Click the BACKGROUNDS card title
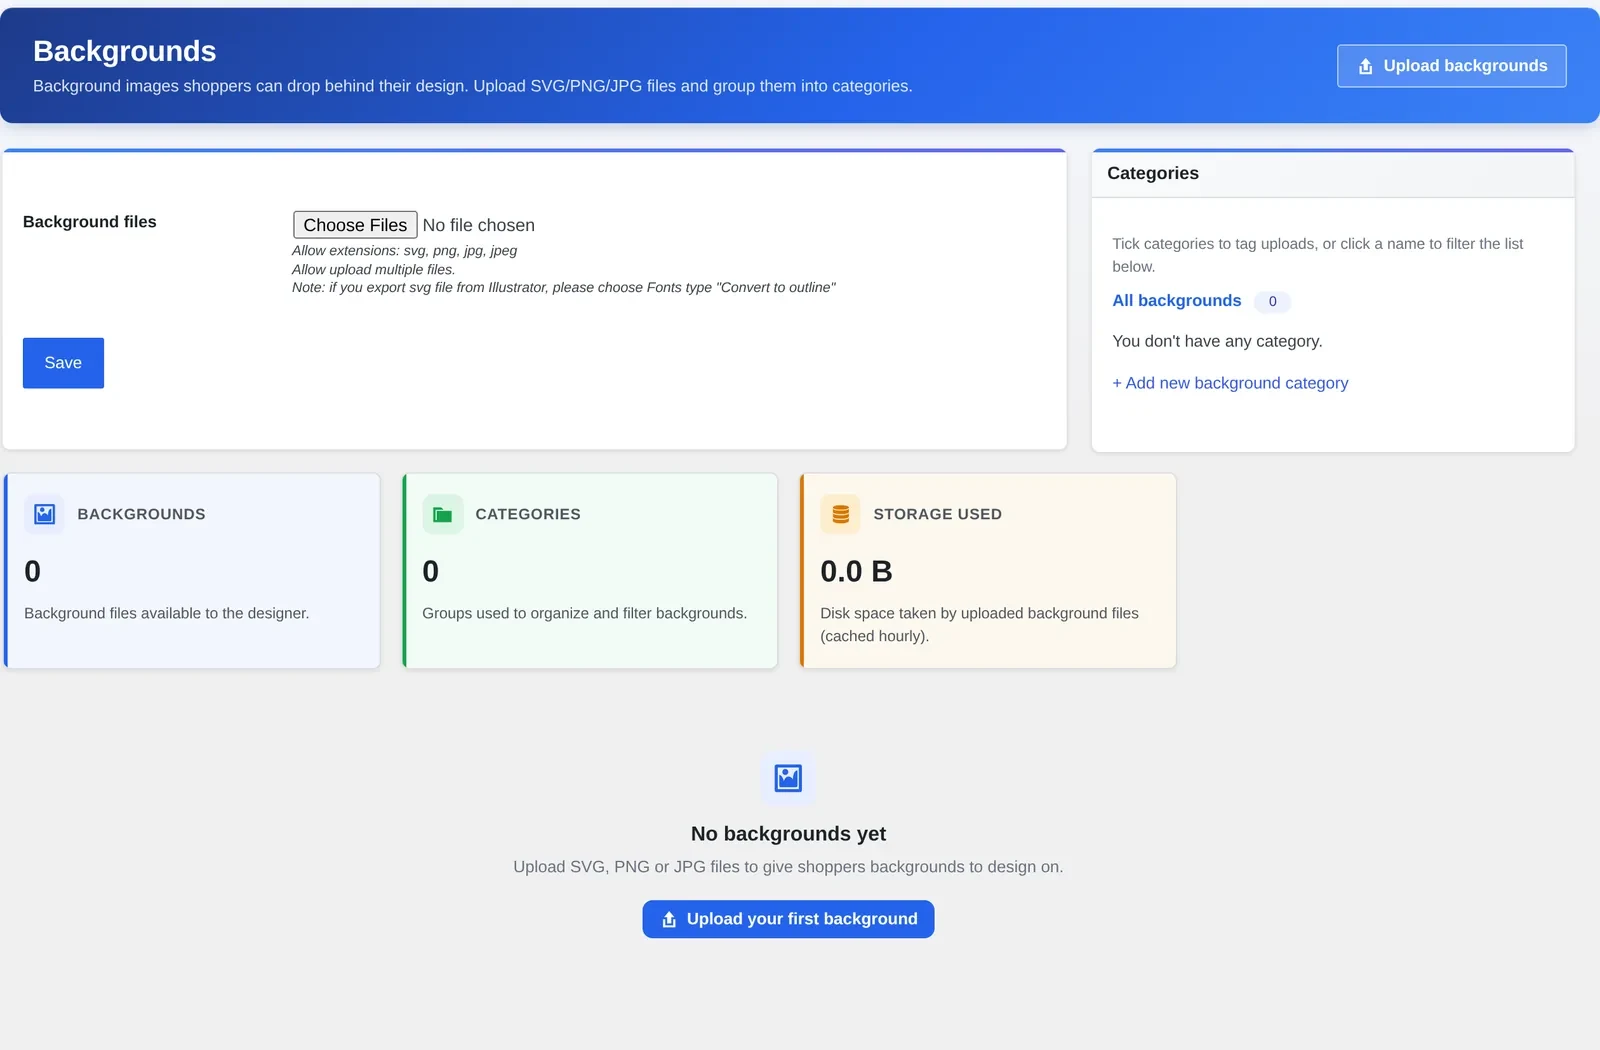The width and height of the screenshot is (1600, 1050). pos(141,514)
